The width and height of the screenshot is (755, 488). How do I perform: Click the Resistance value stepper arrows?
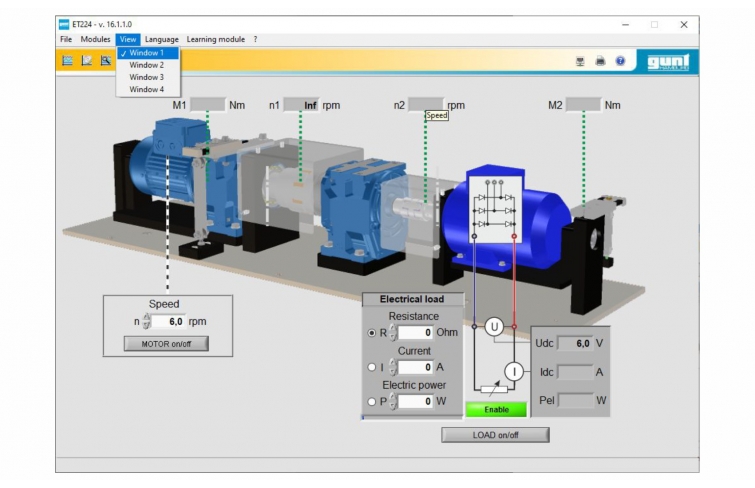(393, 332)
